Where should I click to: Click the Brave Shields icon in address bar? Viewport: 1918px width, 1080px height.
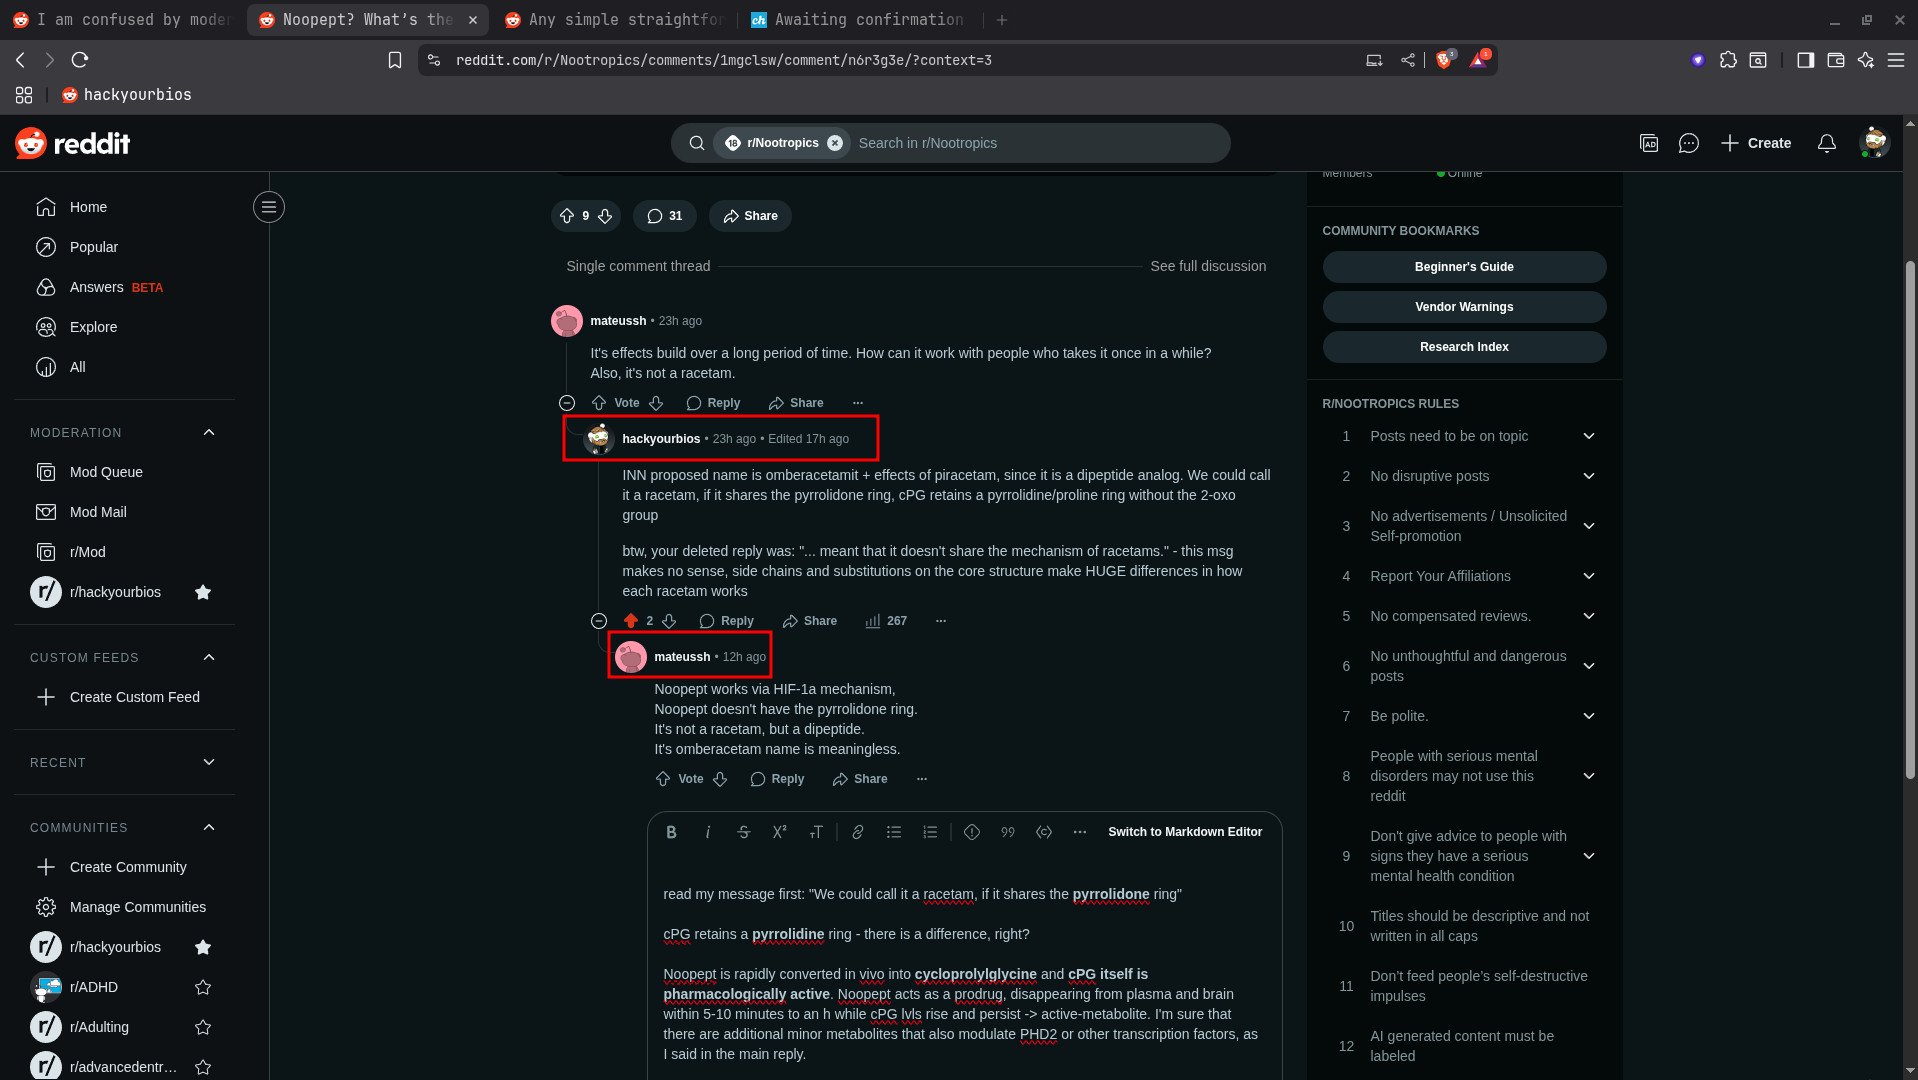[x=1443, y=60]
